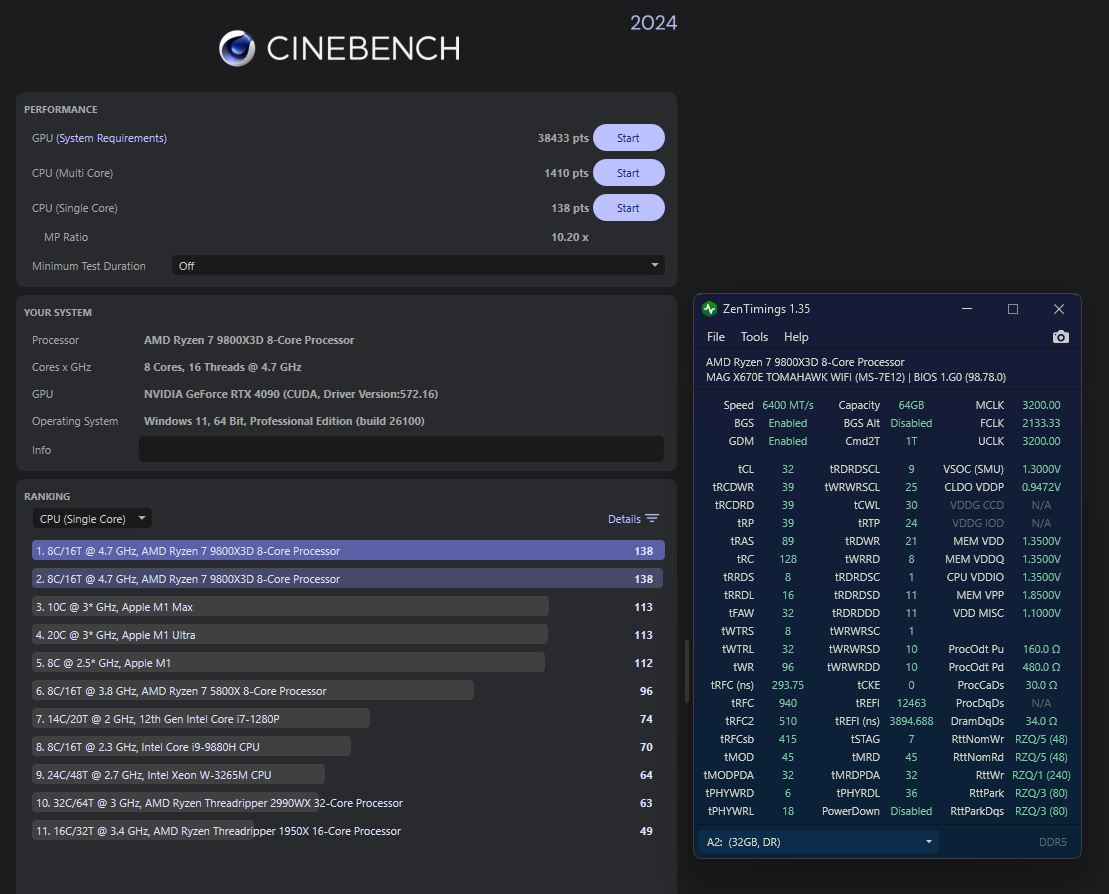This screenshot has width=1109, height=894.
Task: Select the Apple M1 Max ranking row
Action: click(348, 607)
